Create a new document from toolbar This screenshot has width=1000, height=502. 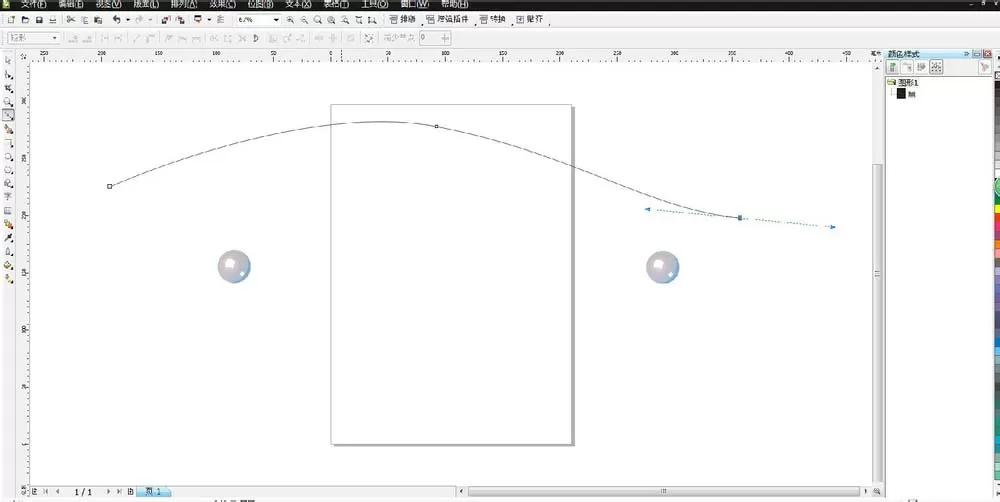click(x=11, y=20)
